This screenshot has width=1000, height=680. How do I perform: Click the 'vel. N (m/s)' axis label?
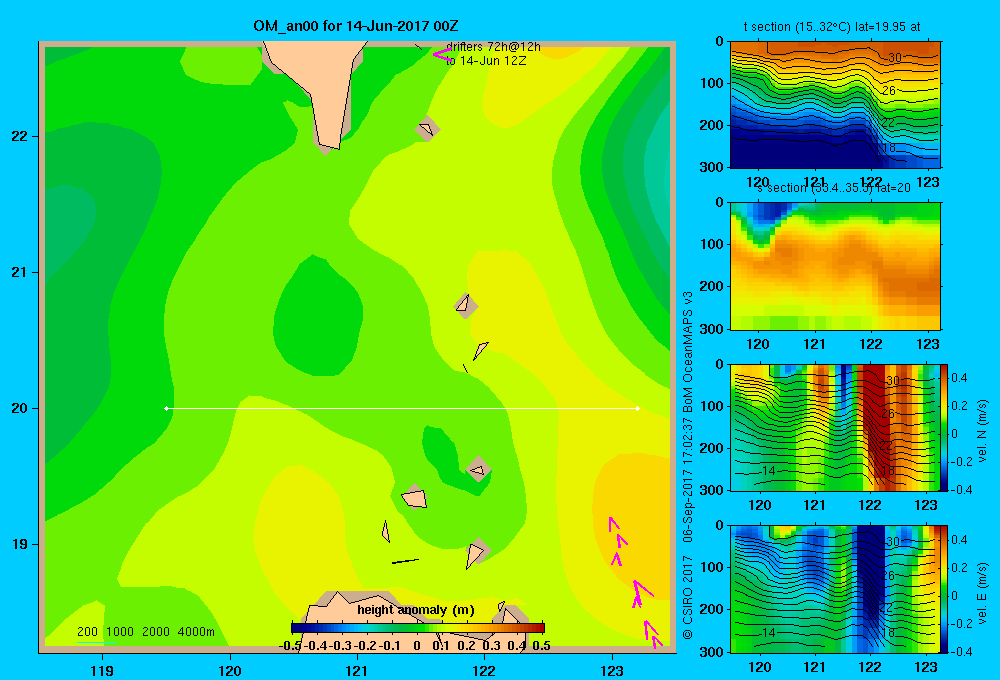[982, 431]
